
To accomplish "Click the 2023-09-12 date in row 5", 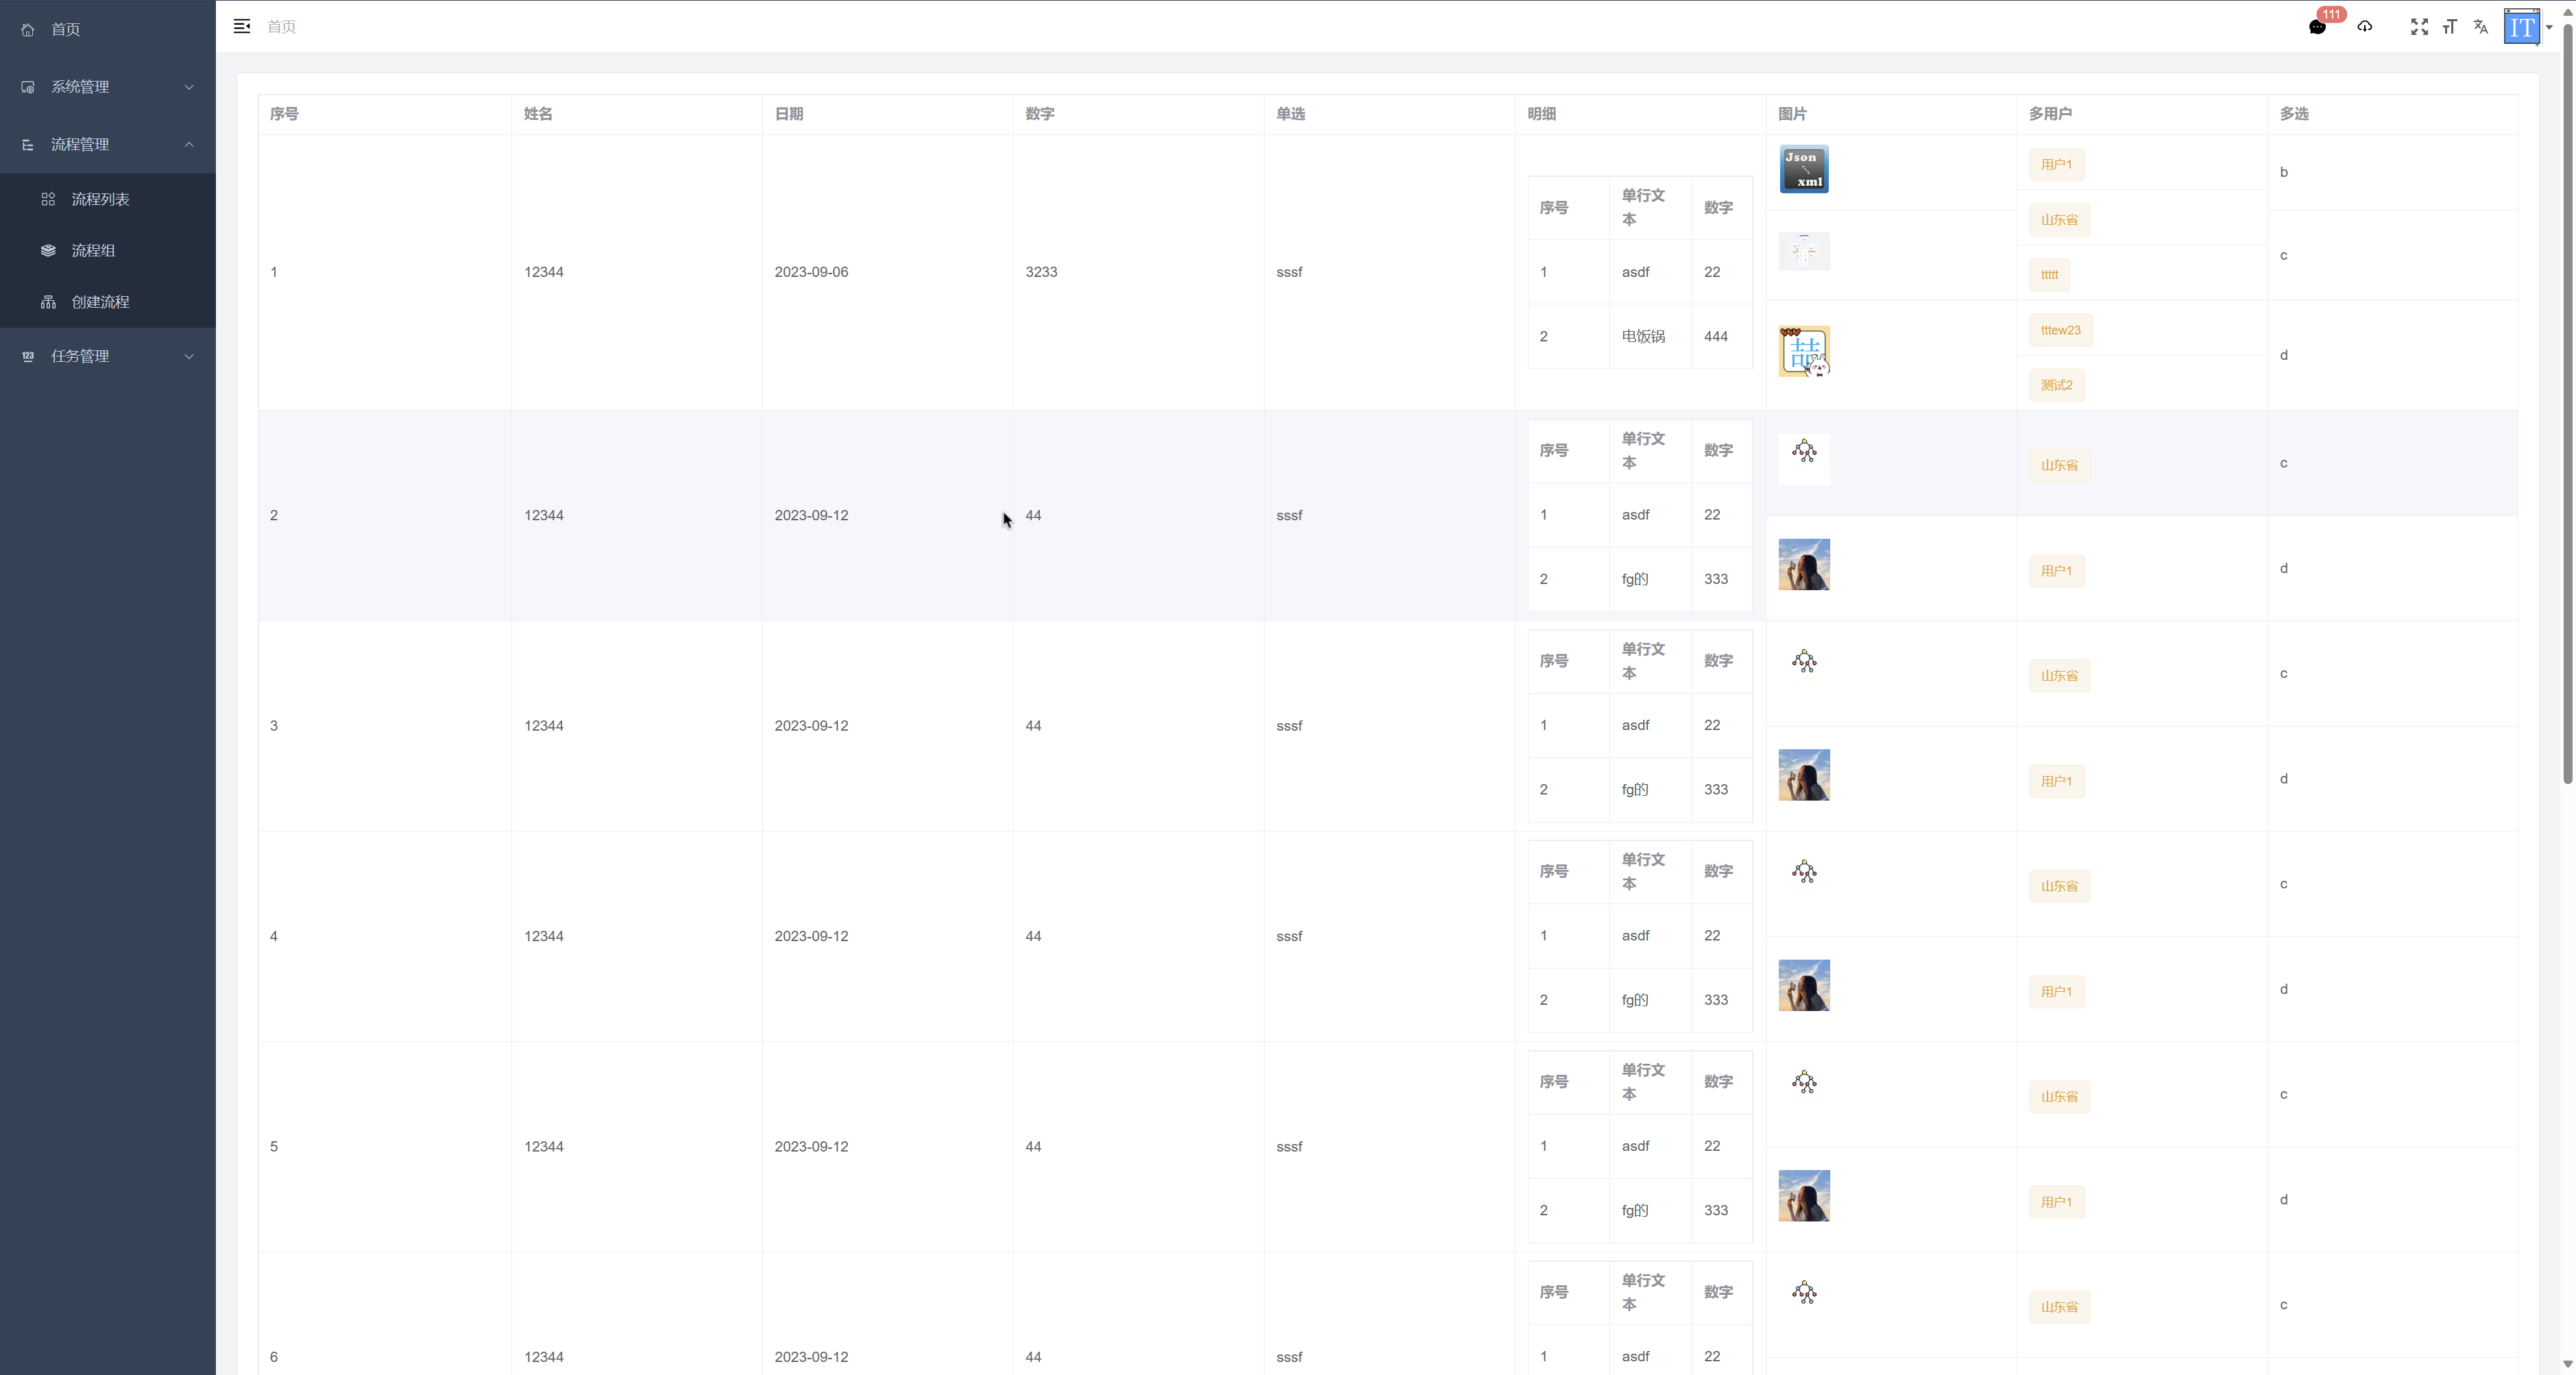I will point(811,1147).
